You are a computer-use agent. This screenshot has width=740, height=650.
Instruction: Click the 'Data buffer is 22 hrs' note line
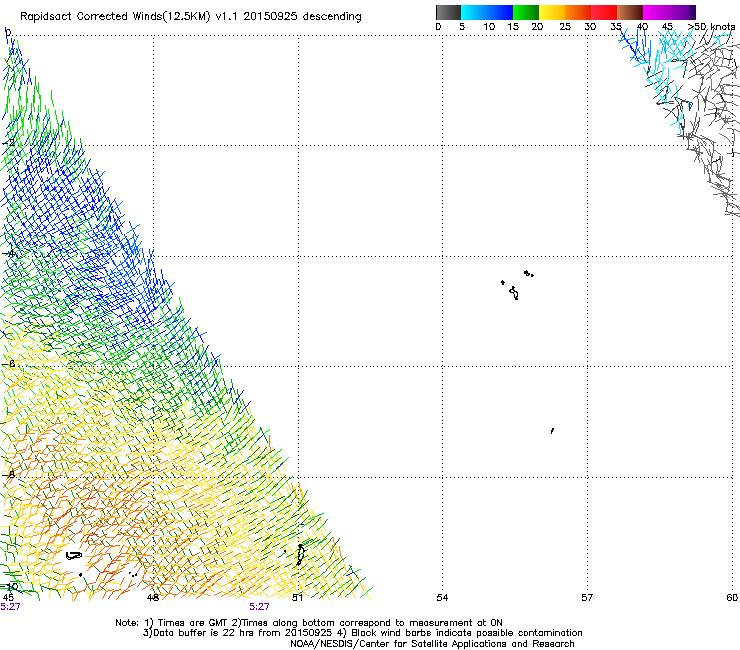coord(362,633)
